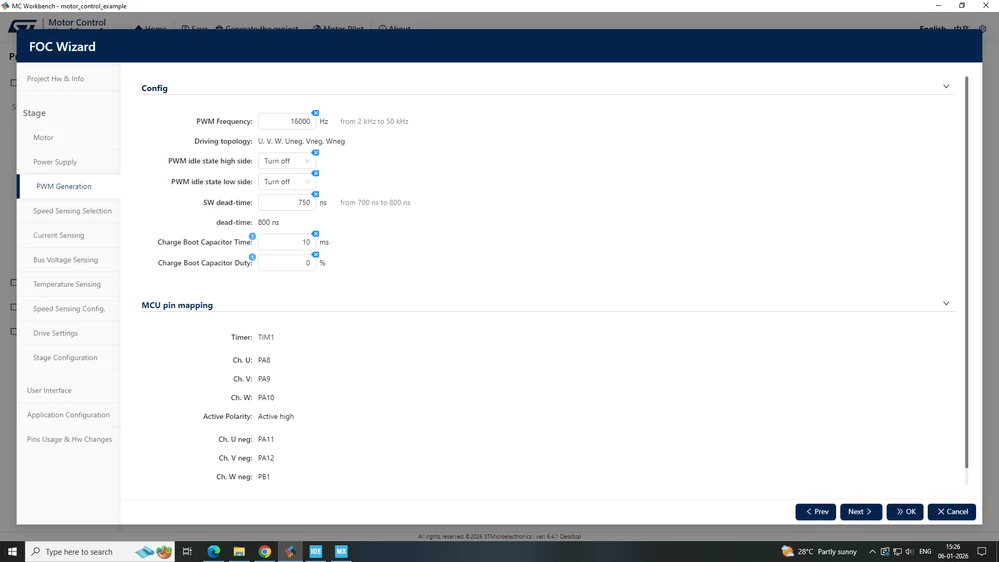Reset PWM idle state low side value icon

[x=315, y=173]
